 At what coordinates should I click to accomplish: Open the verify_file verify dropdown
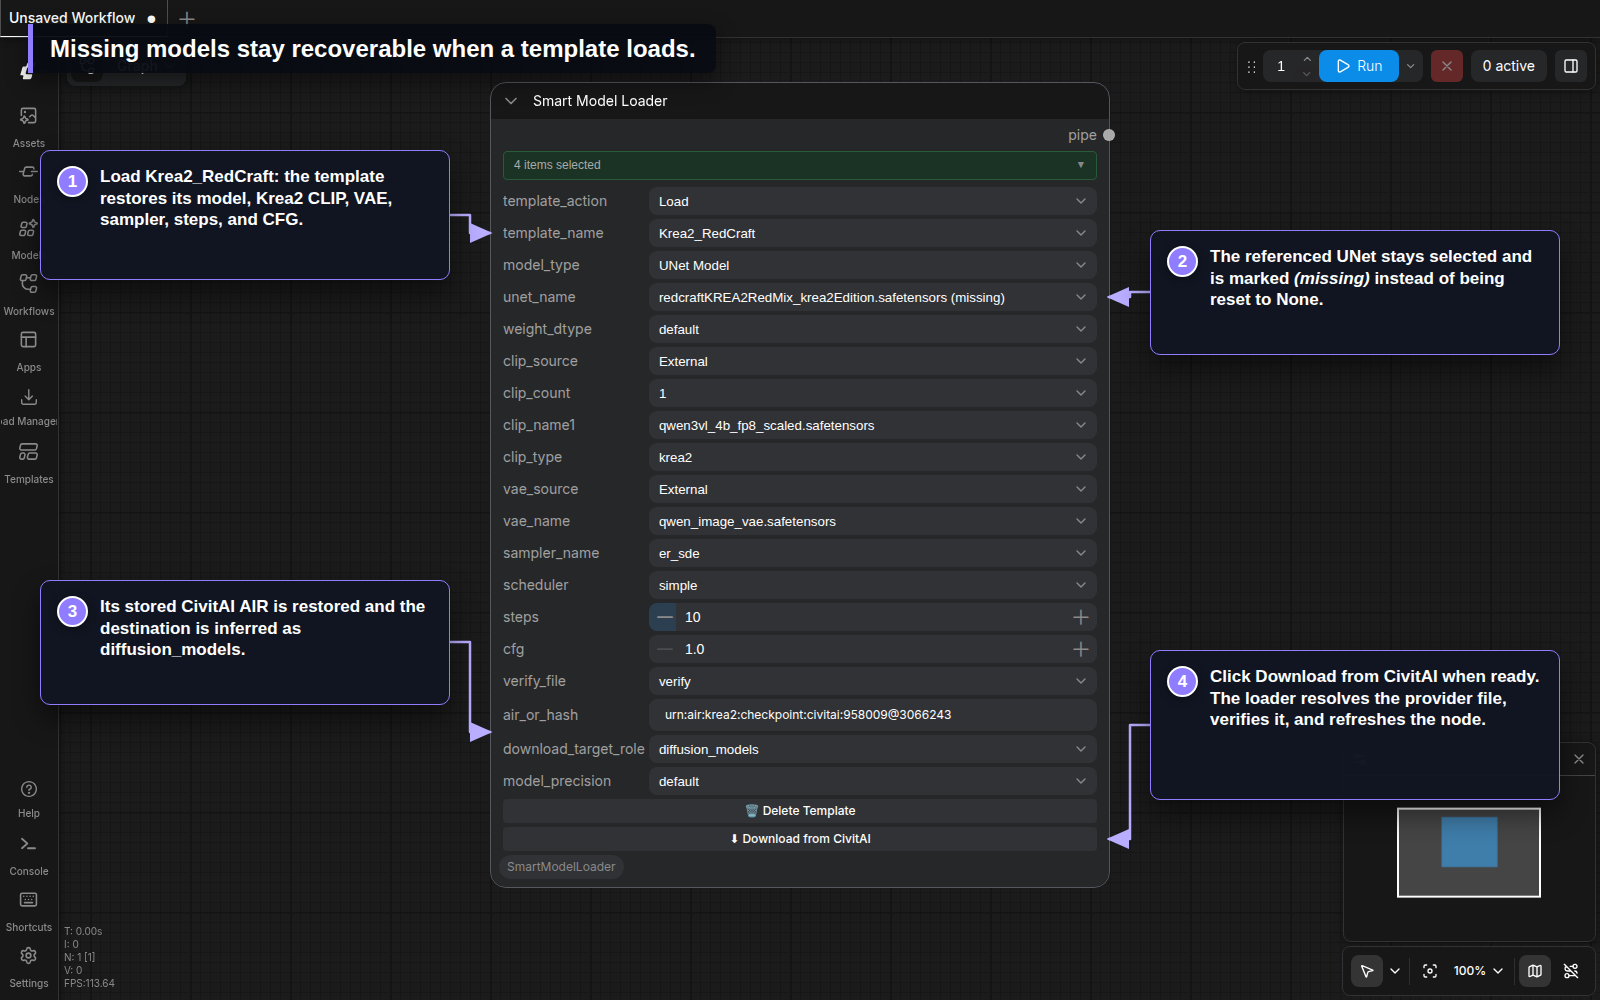click(873, 681)
